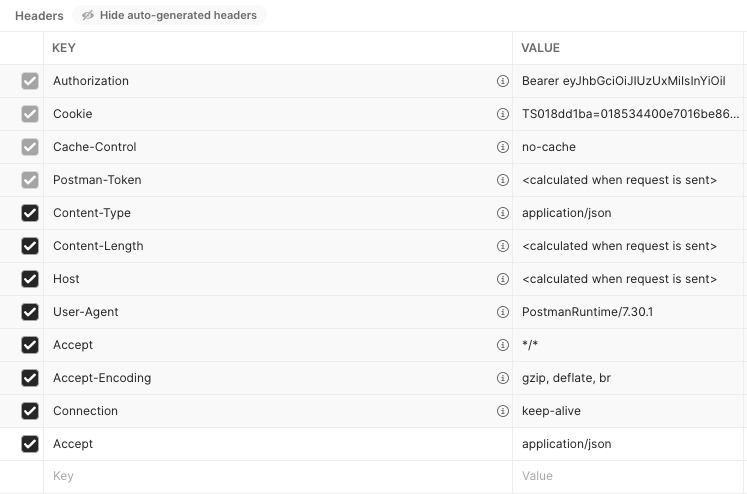Select the application/json value of last Accept row
This screenshot has height=494, width=747.
[567, 444]
